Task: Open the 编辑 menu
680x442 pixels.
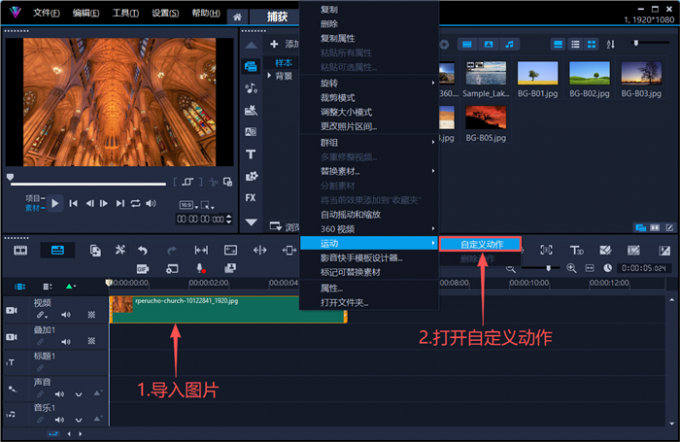Action: click(85, 13)
